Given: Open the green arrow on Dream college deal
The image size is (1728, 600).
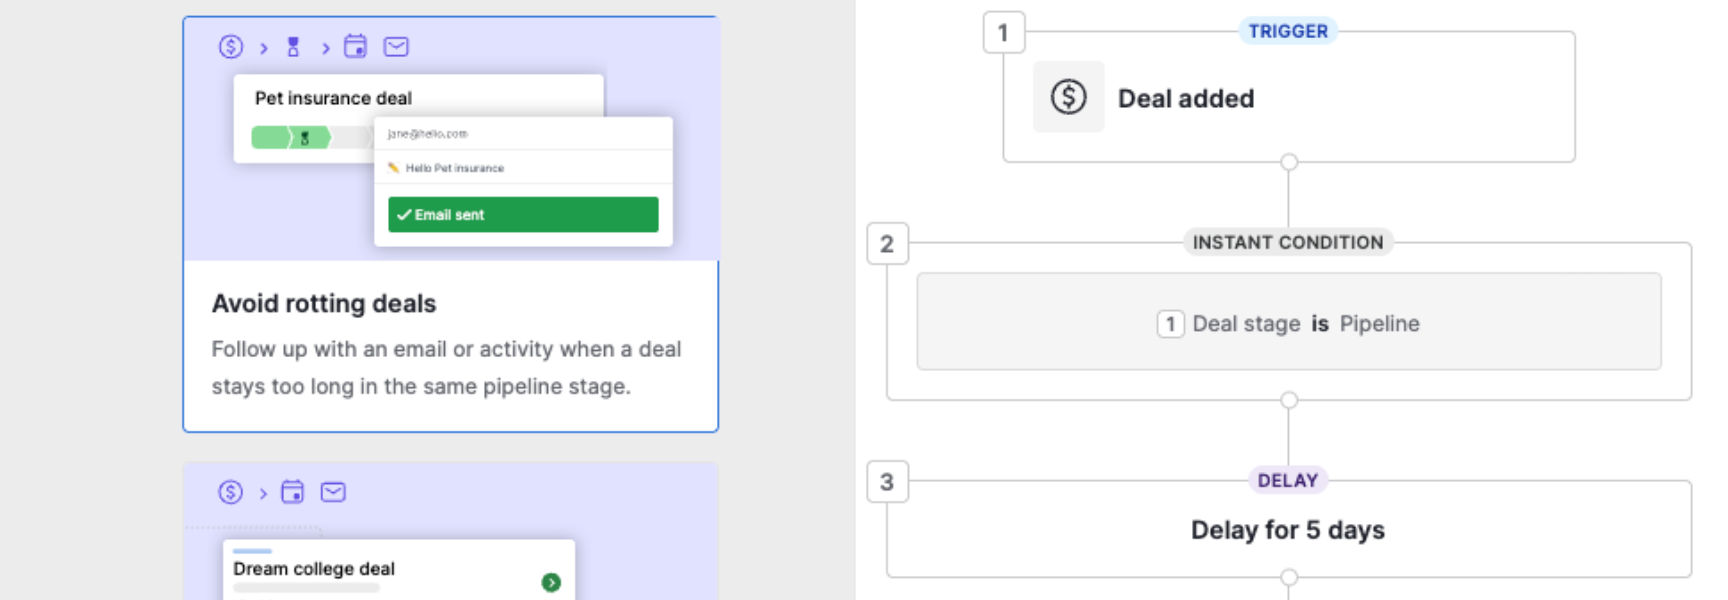Looking at the screenshot, I should [x=549, y=582].
